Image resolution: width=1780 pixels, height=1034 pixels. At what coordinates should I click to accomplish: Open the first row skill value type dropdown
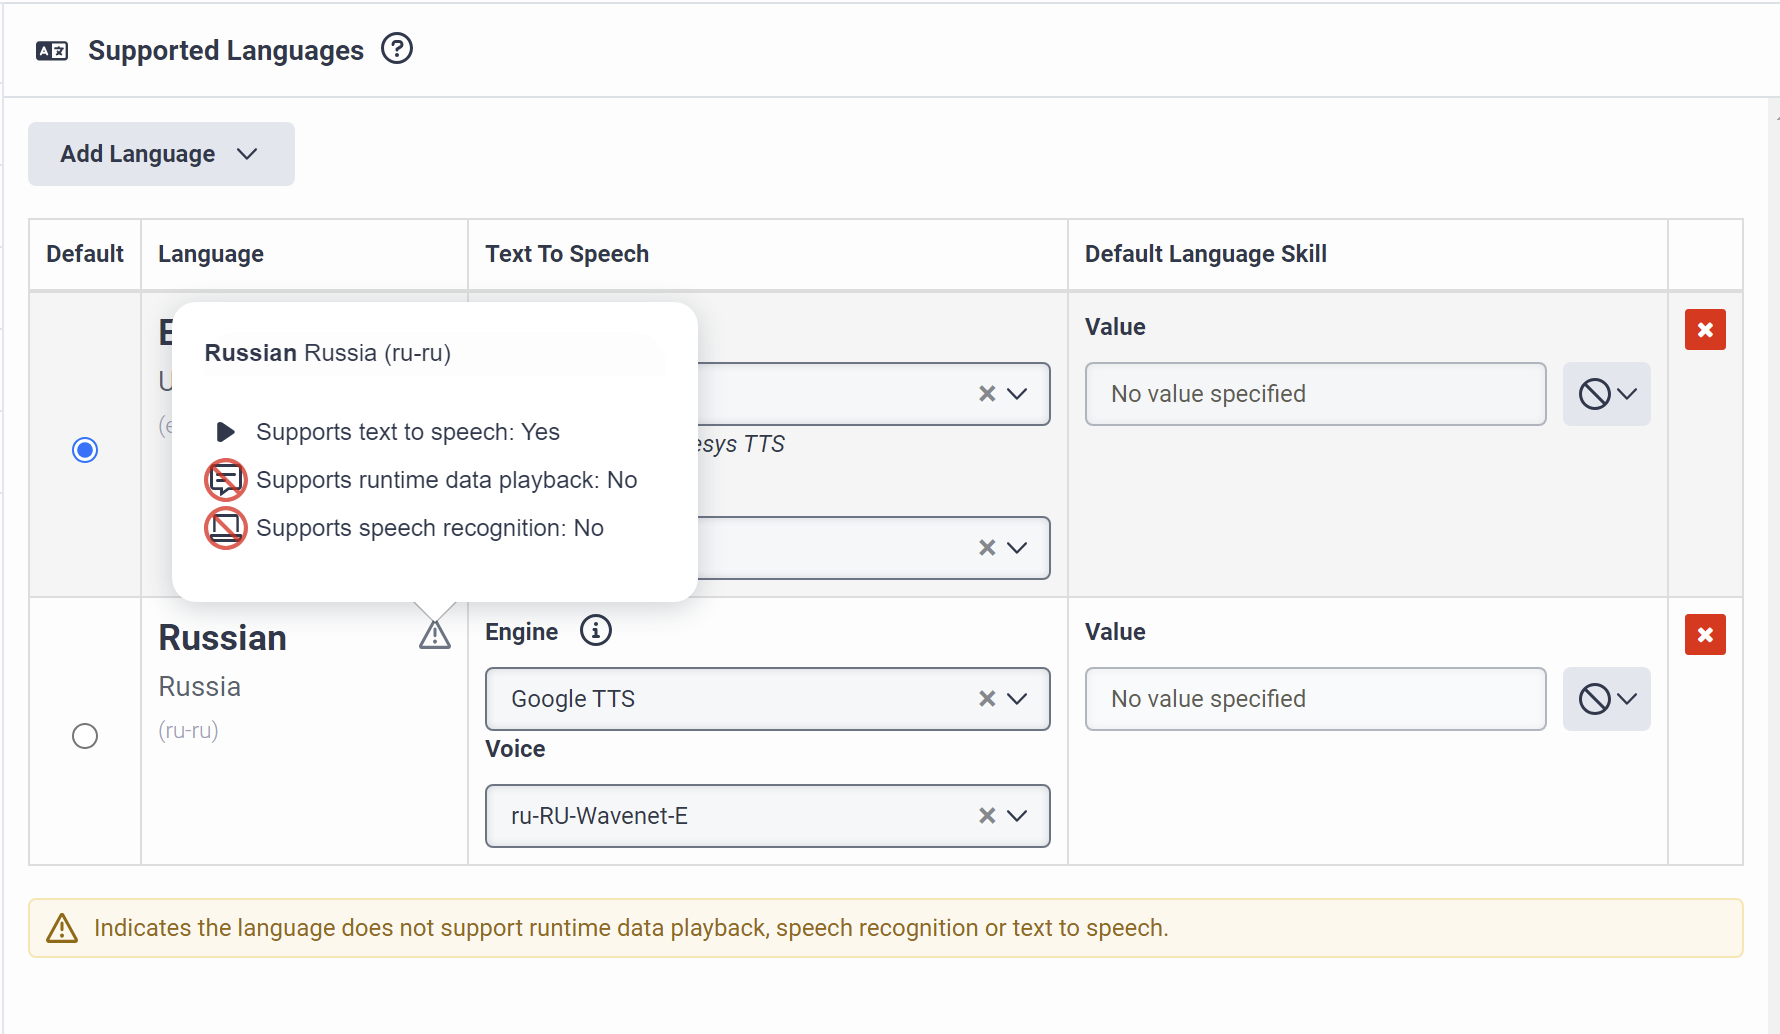point(1606,394)
